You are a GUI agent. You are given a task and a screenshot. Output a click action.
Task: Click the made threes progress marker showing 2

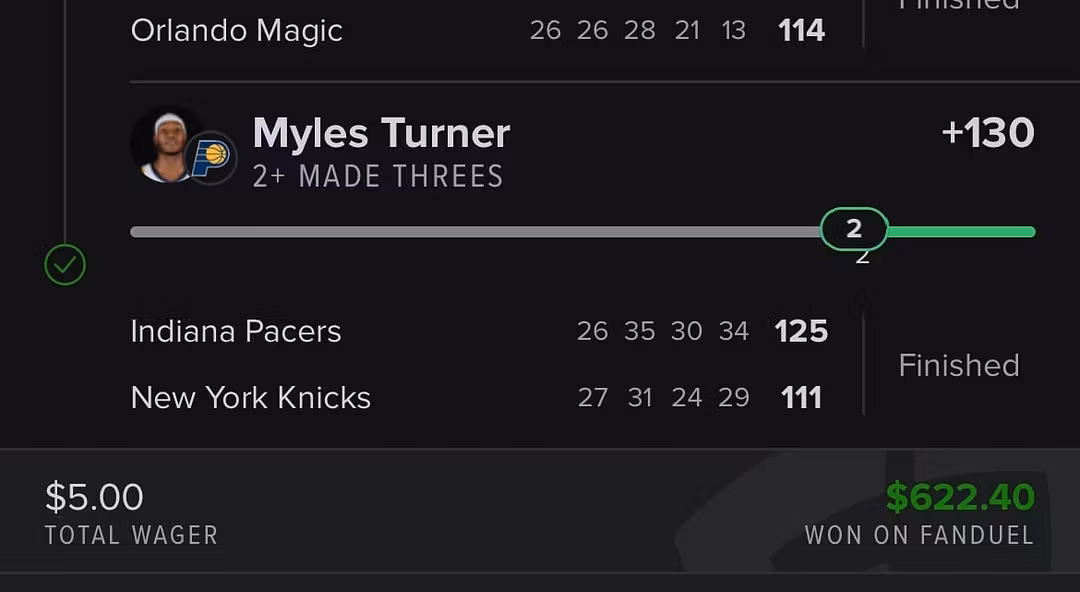(x=854, y=230)
